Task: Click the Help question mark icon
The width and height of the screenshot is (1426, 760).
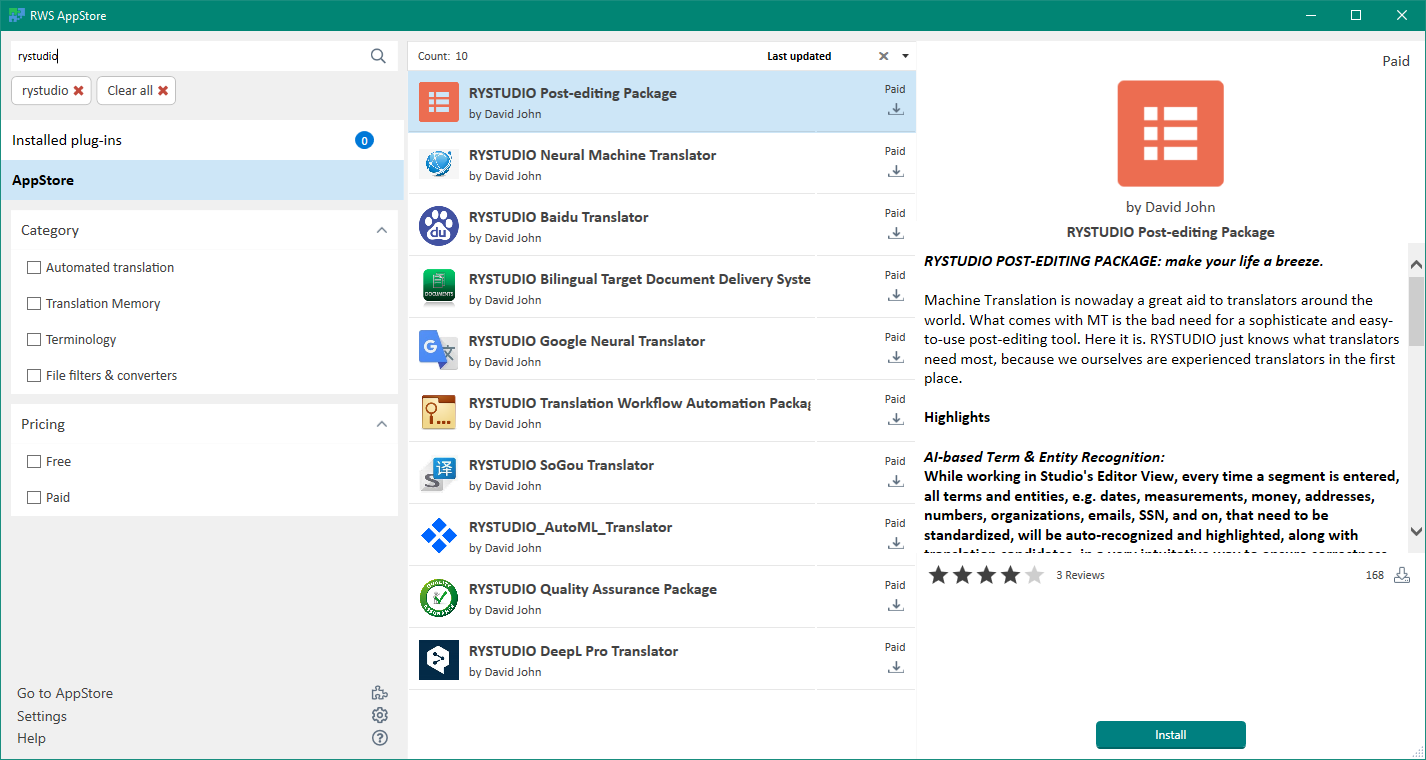Action: tap(379, 738)
